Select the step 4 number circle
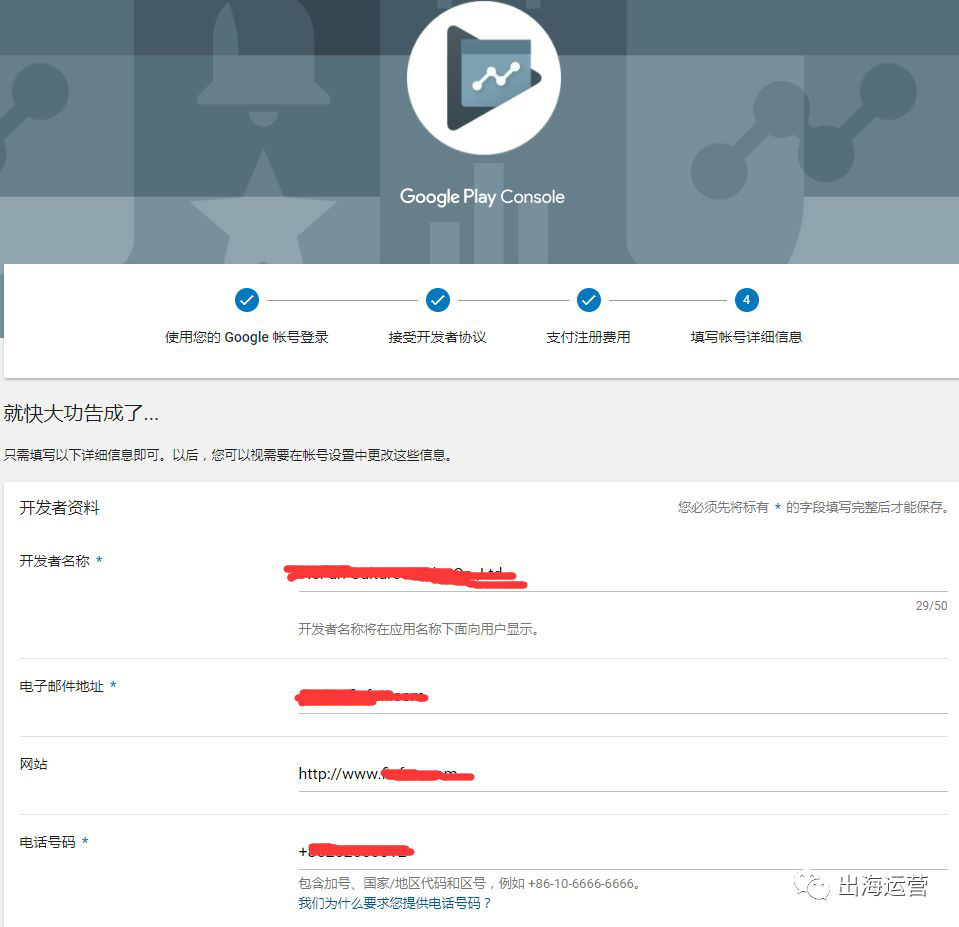Screen dimensions: 959x927 (x=746, y=300)
